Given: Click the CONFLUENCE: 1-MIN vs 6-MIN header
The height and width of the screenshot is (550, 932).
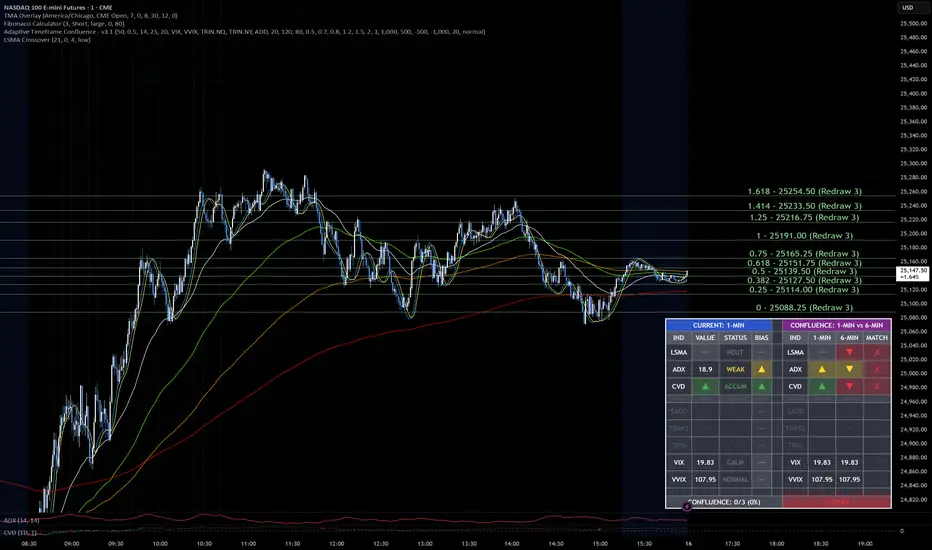Looking at the screenshot, I should [837, 325].
